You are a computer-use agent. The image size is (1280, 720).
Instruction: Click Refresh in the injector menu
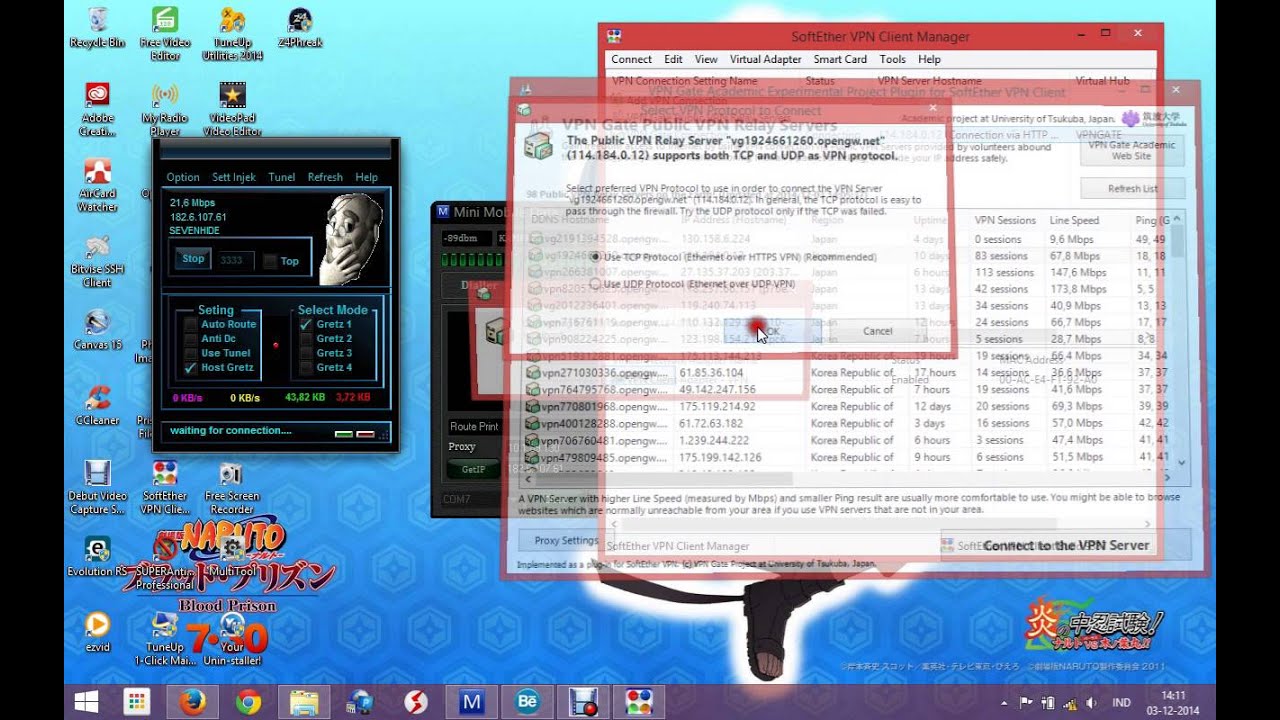pos(325,177)
